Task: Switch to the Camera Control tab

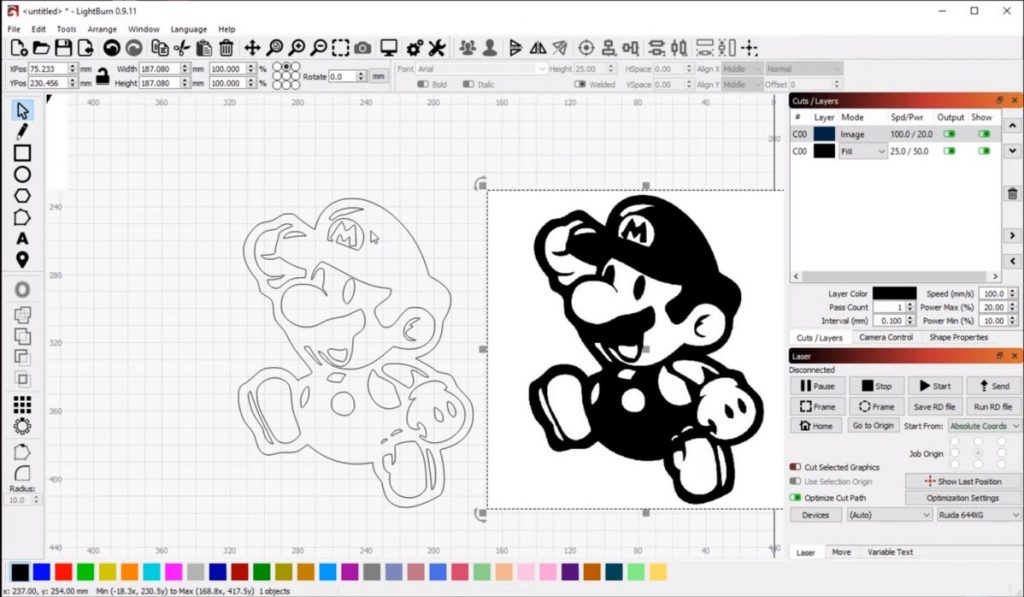Action: point(885,337)
